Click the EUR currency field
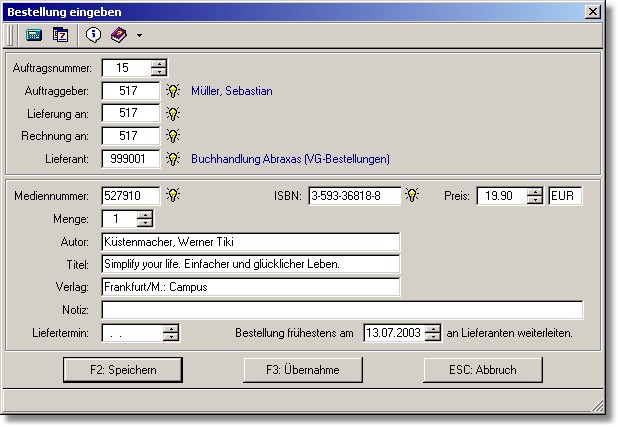 [x=565, y=196]
